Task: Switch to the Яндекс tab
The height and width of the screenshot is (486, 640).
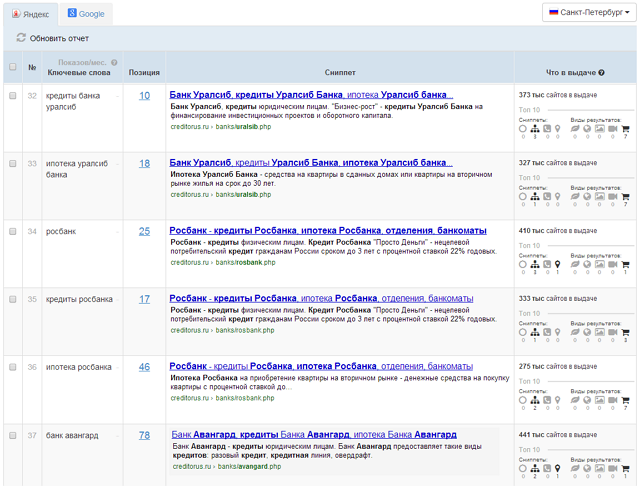Action: coord(29,14)
